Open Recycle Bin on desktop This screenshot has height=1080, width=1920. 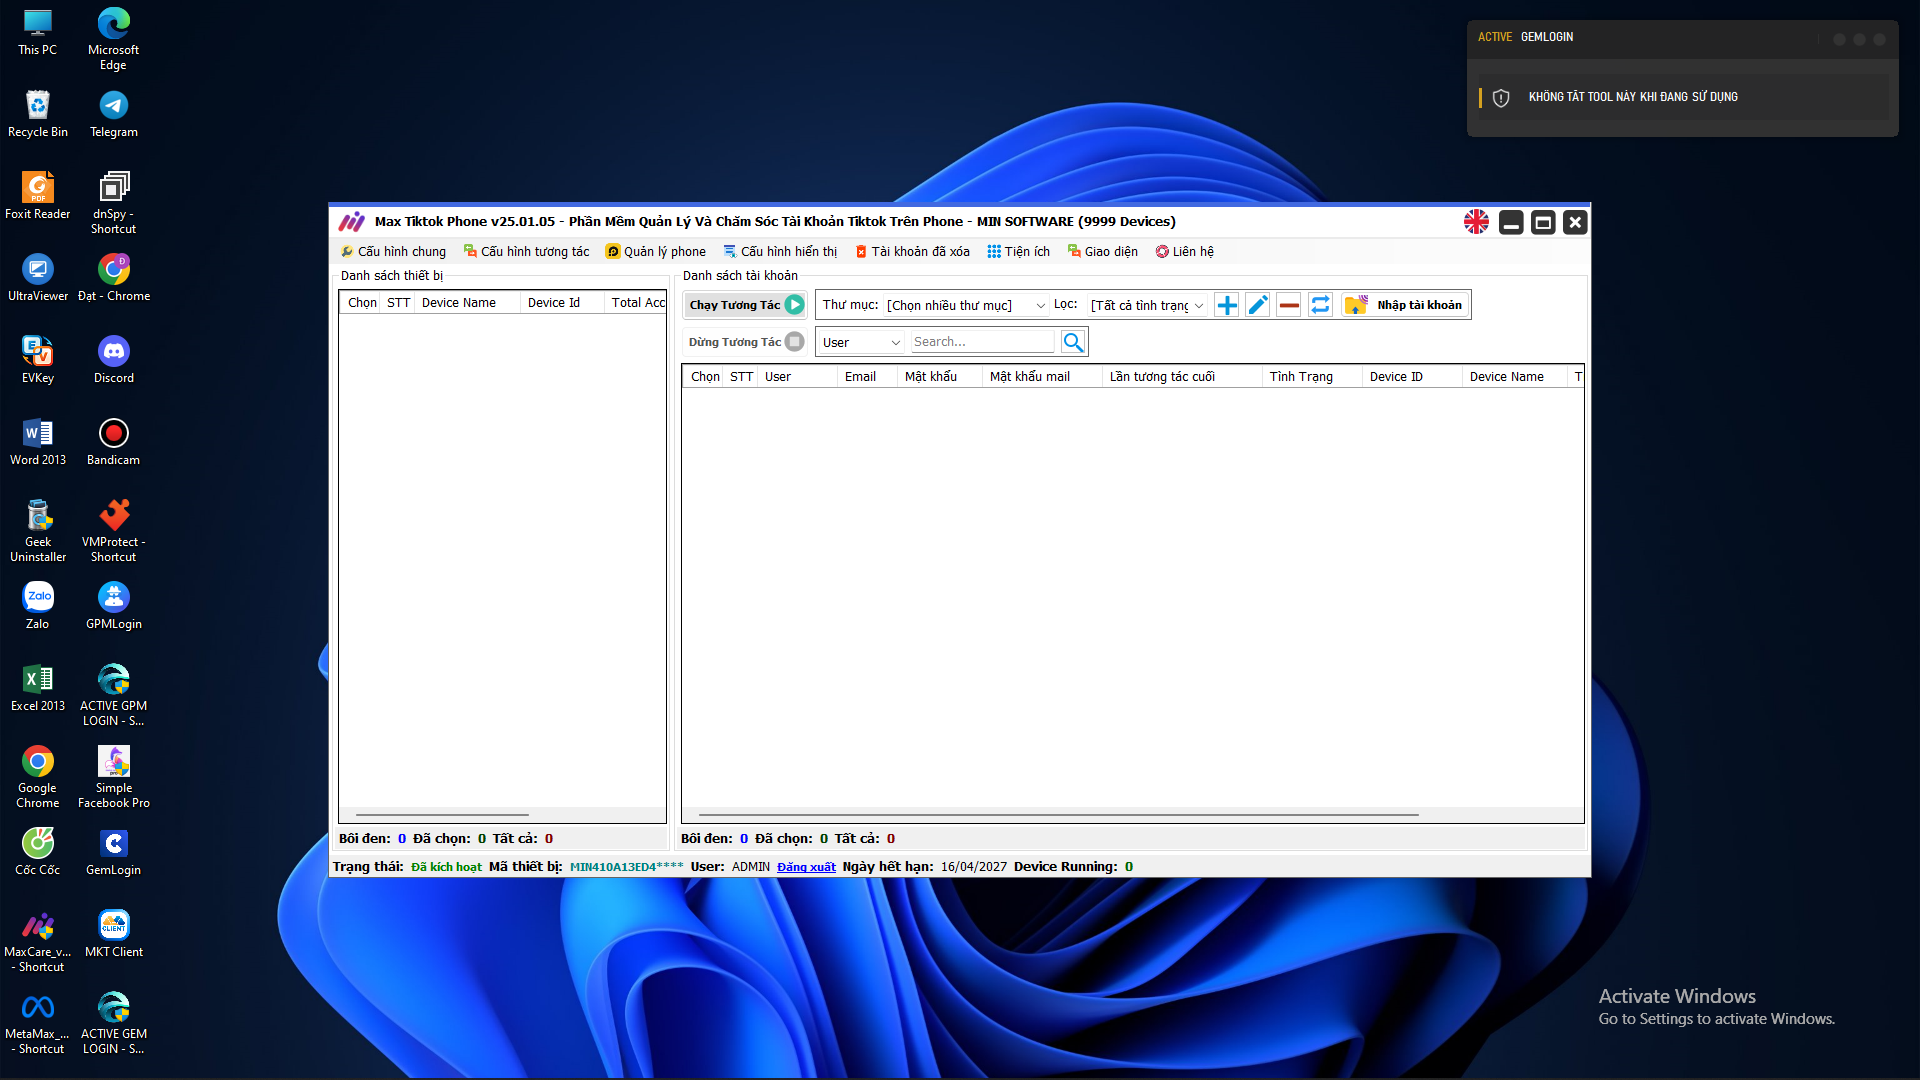coord(38,114)
